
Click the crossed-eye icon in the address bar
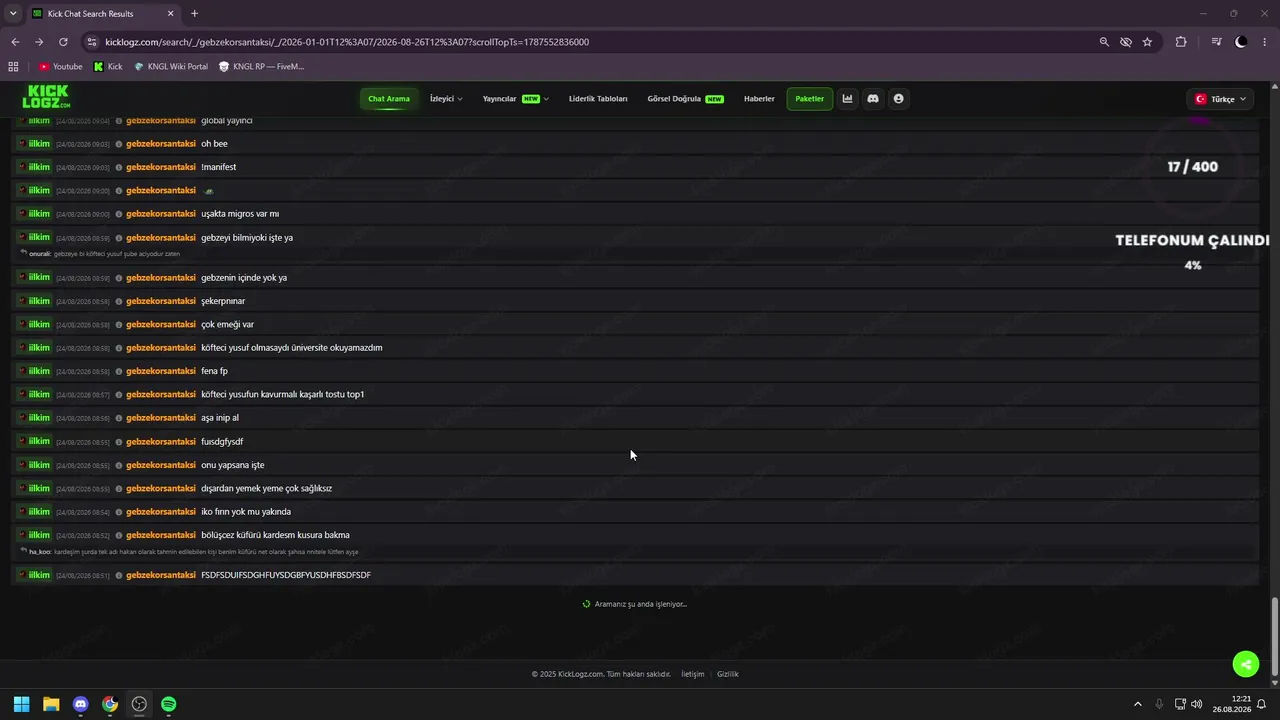[1126, 42]
